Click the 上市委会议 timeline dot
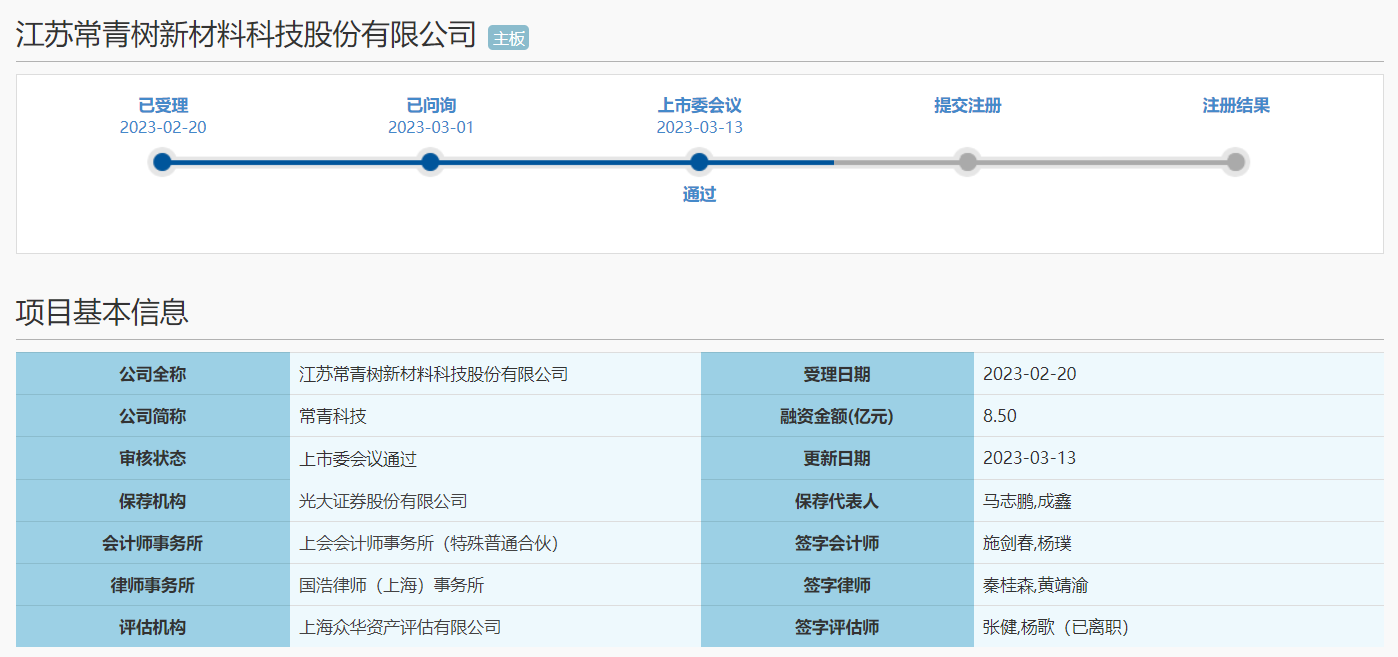Screen dimensions: 1398x657 pos(699,162)
